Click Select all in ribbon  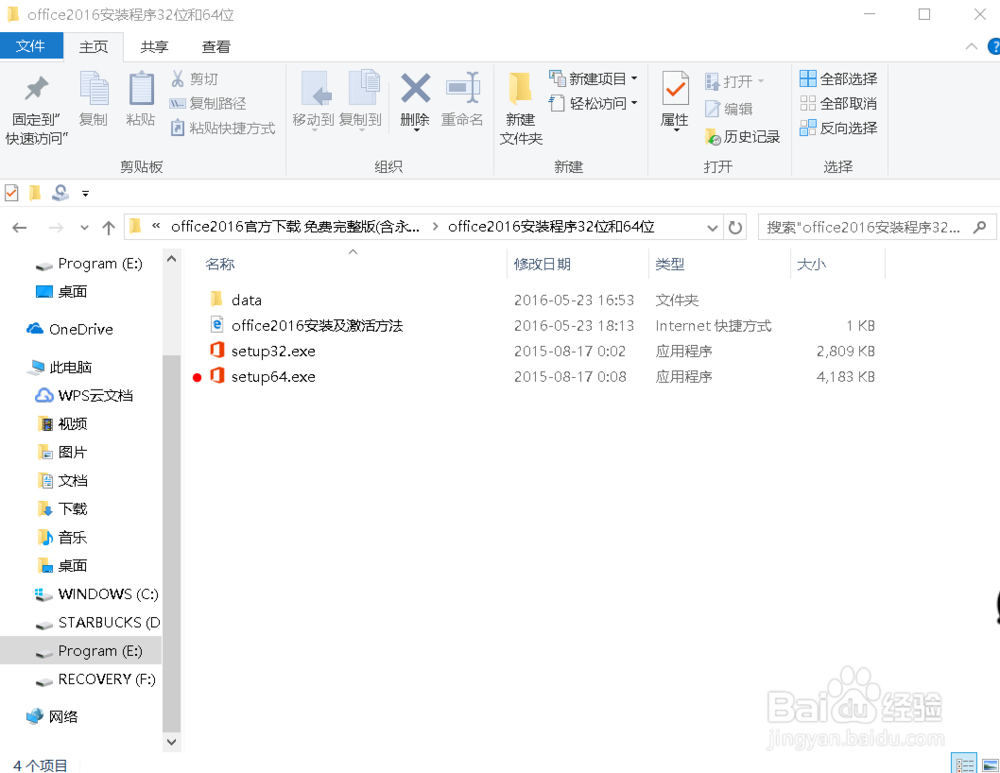click(x=838, y=78)
